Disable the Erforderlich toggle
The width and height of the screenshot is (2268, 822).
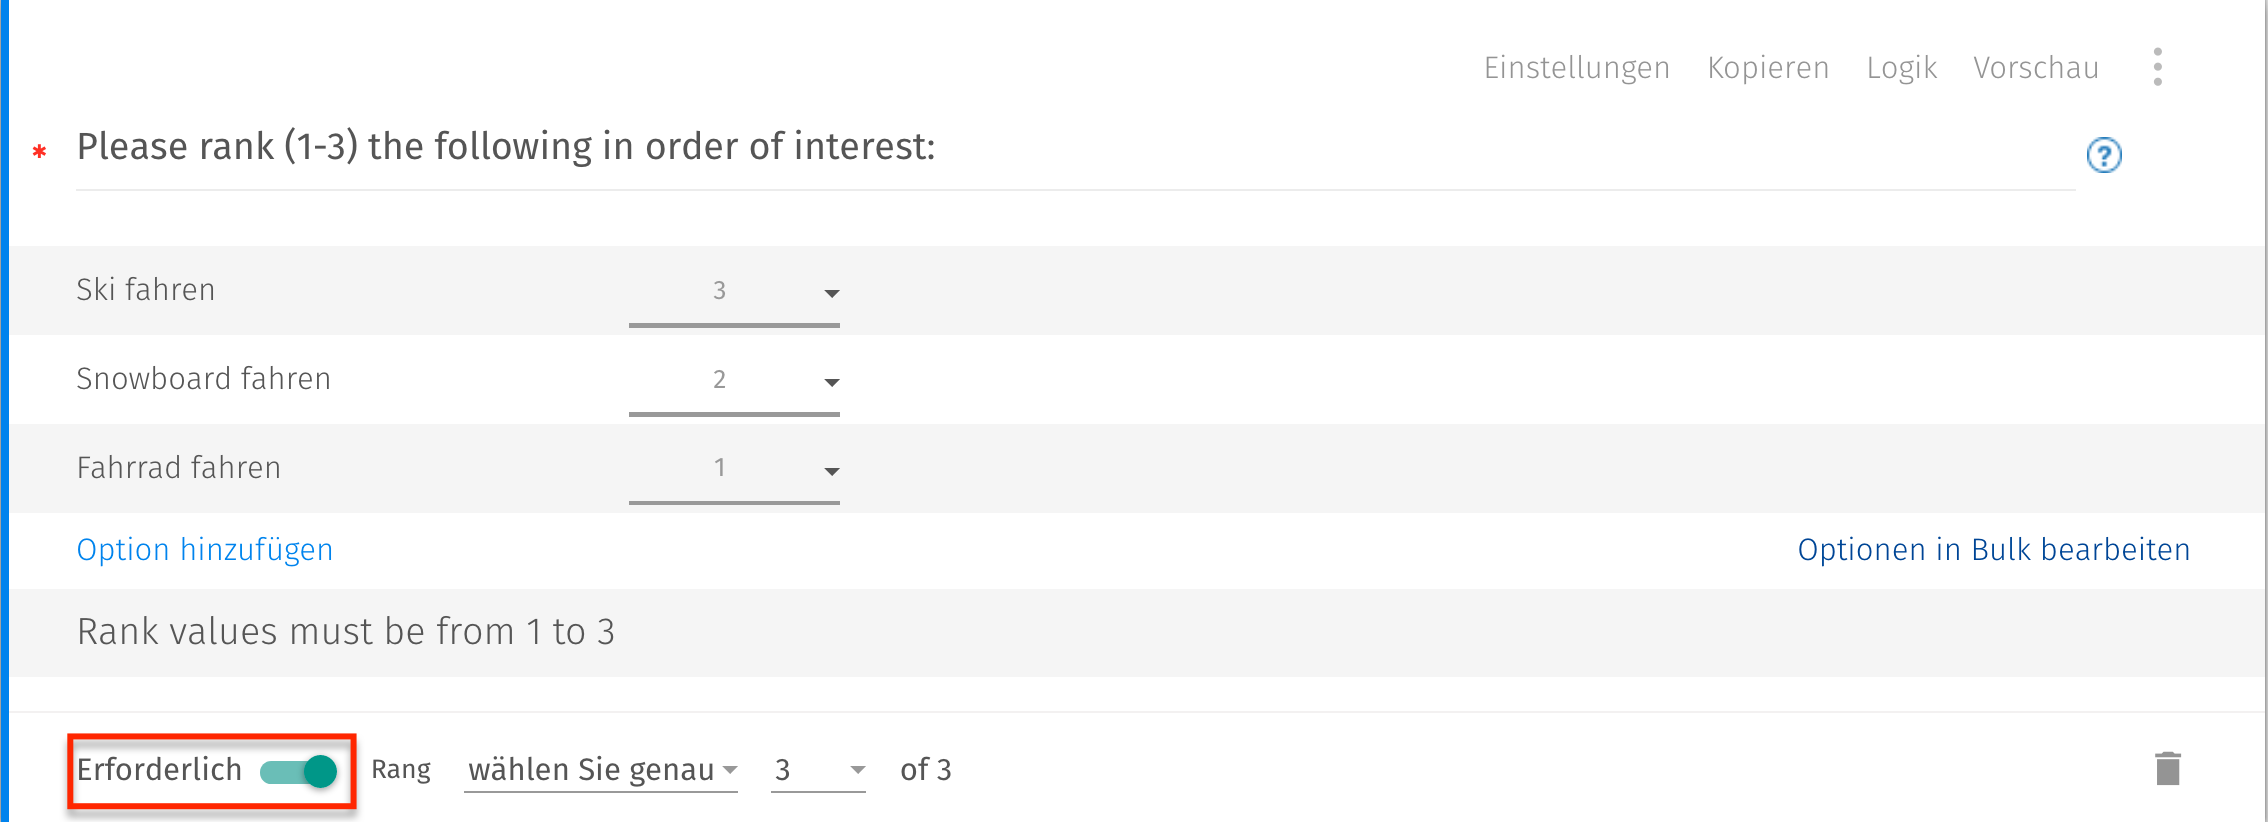(300, 770)
